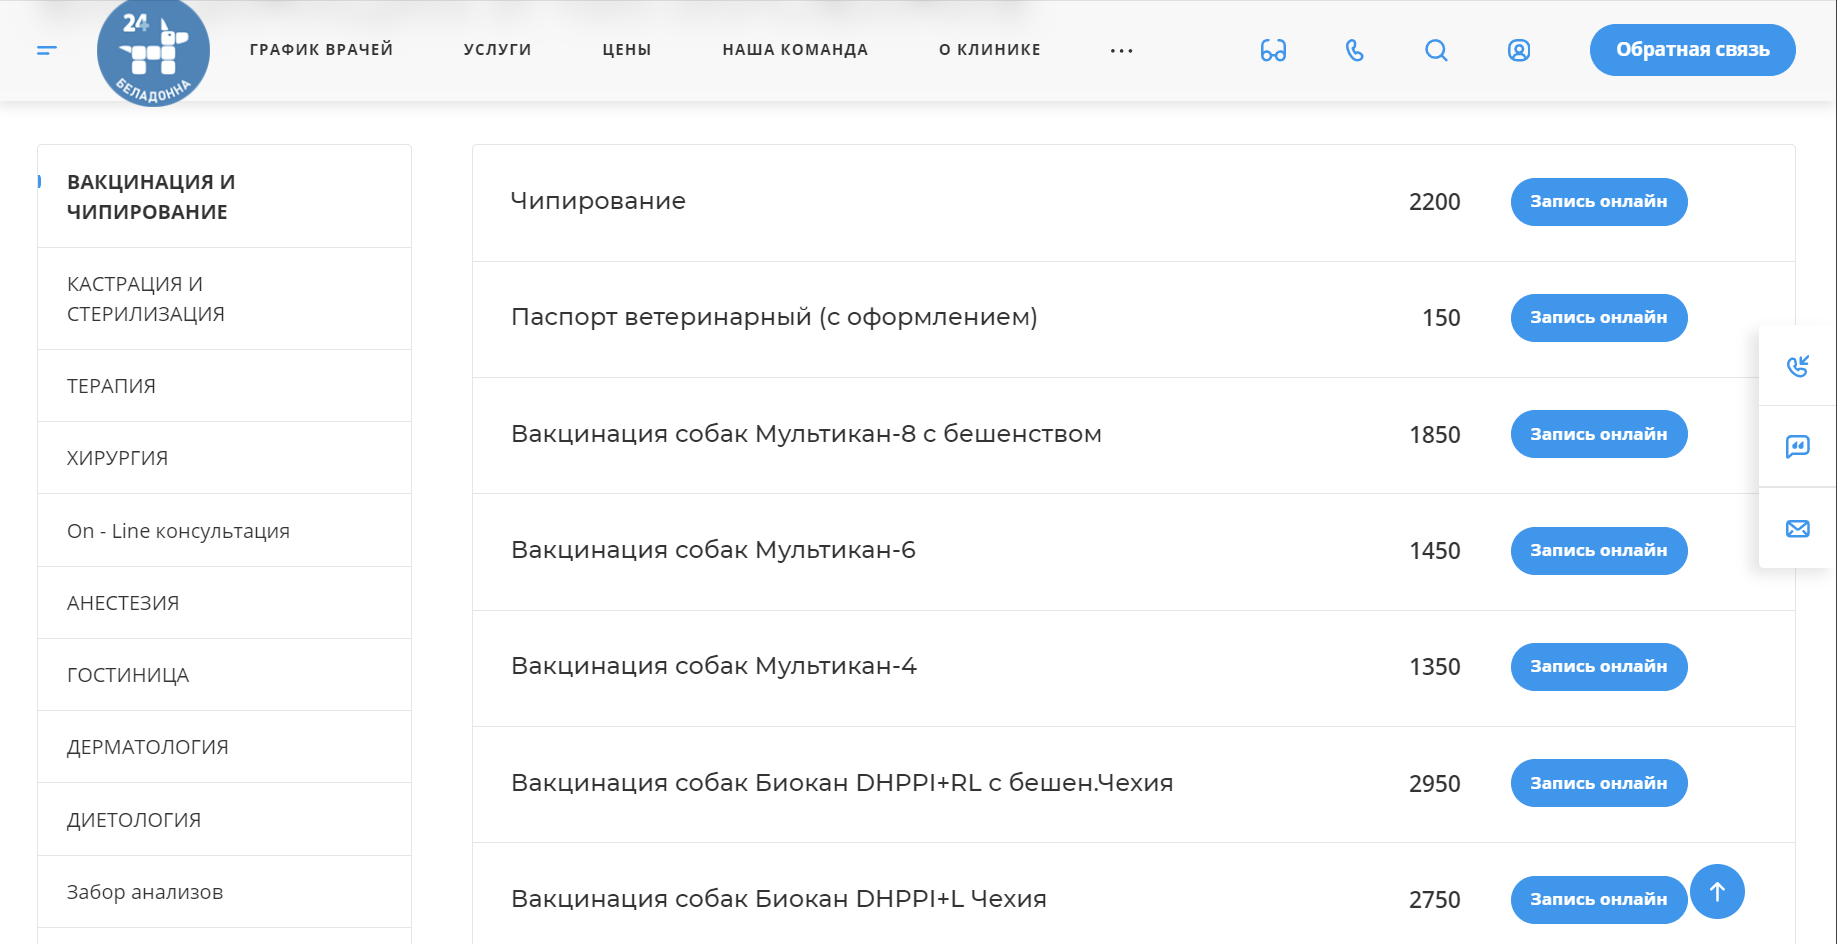Screen dimensions: 1837x944
Task: Open the hamburger menu icon
Action: 46,50
